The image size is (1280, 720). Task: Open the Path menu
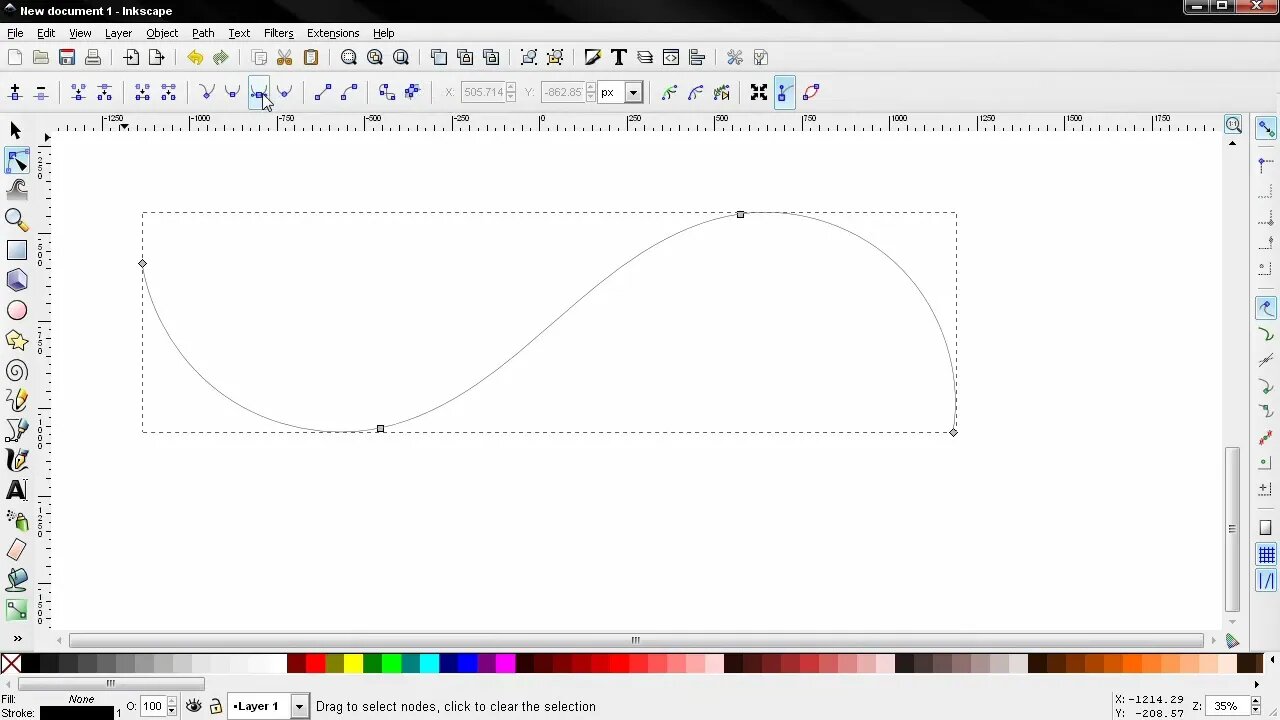pyautogui.click(x=203, y=33)
